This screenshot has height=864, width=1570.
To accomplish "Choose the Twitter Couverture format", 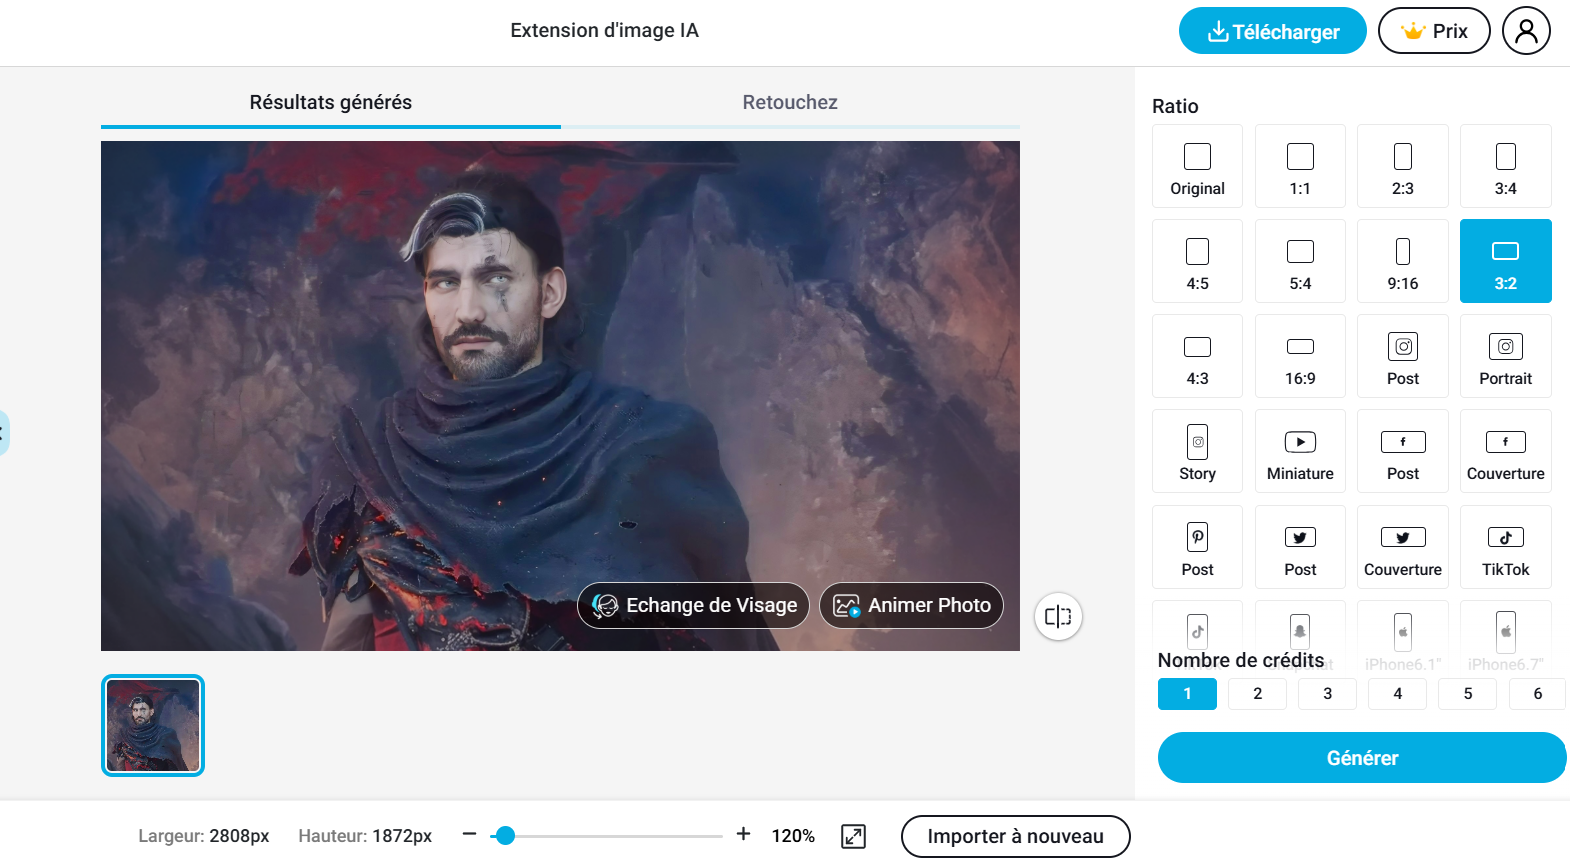I will [x=1403, y=547].
